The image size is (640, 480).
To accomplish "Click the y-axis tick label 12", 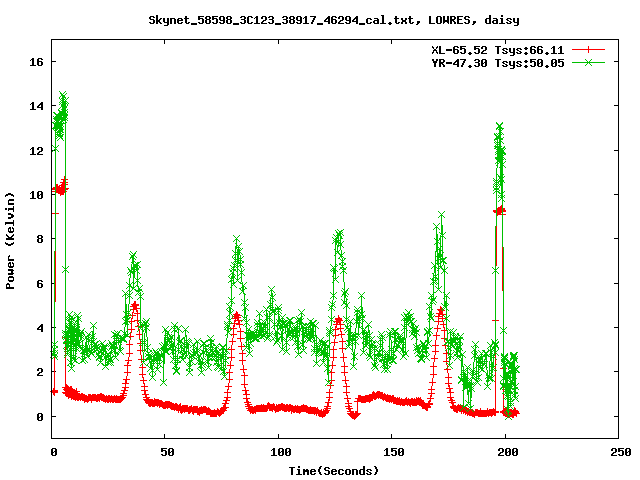I will coord(36,151).
